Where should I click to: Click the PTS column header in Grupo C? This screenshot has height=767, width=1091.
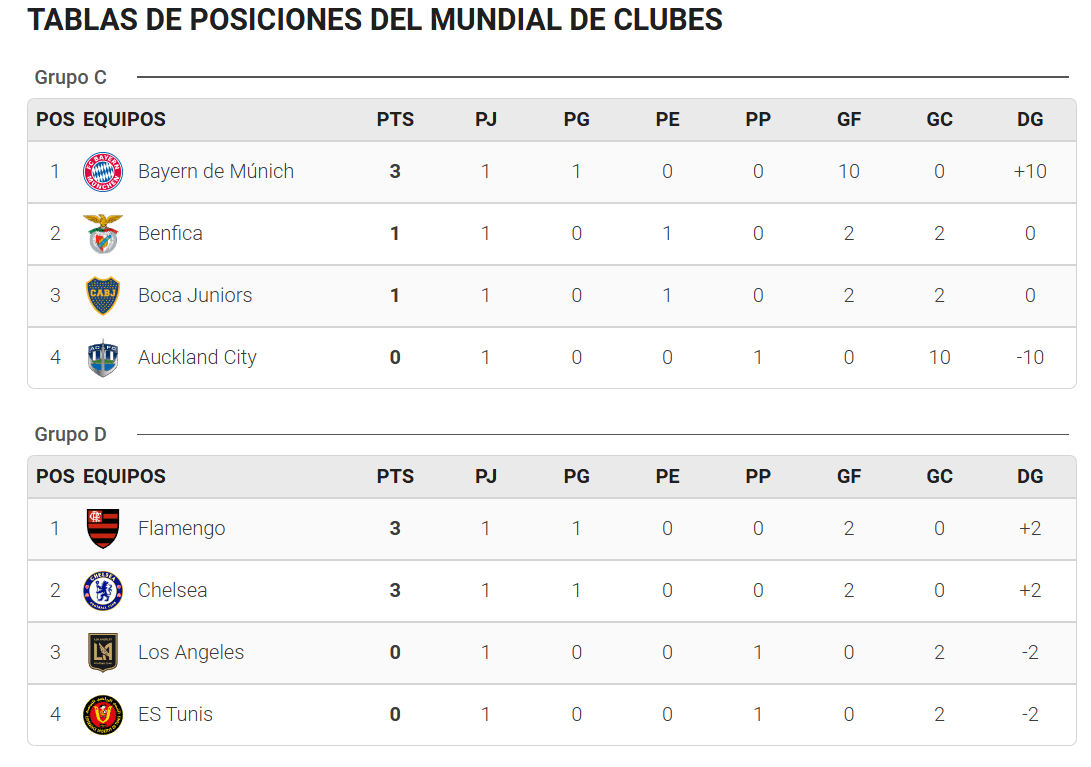(x=395, y=120)
